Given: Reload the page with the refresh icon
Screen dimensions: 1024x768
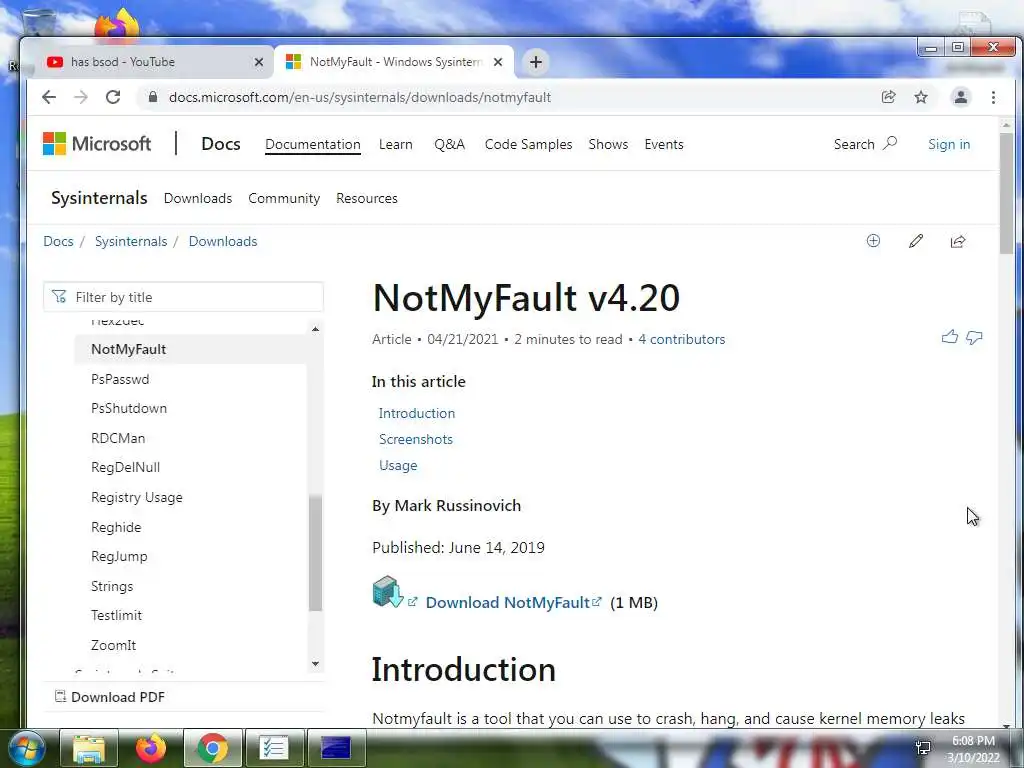Looking at the screenshot, I should (113, 97).
